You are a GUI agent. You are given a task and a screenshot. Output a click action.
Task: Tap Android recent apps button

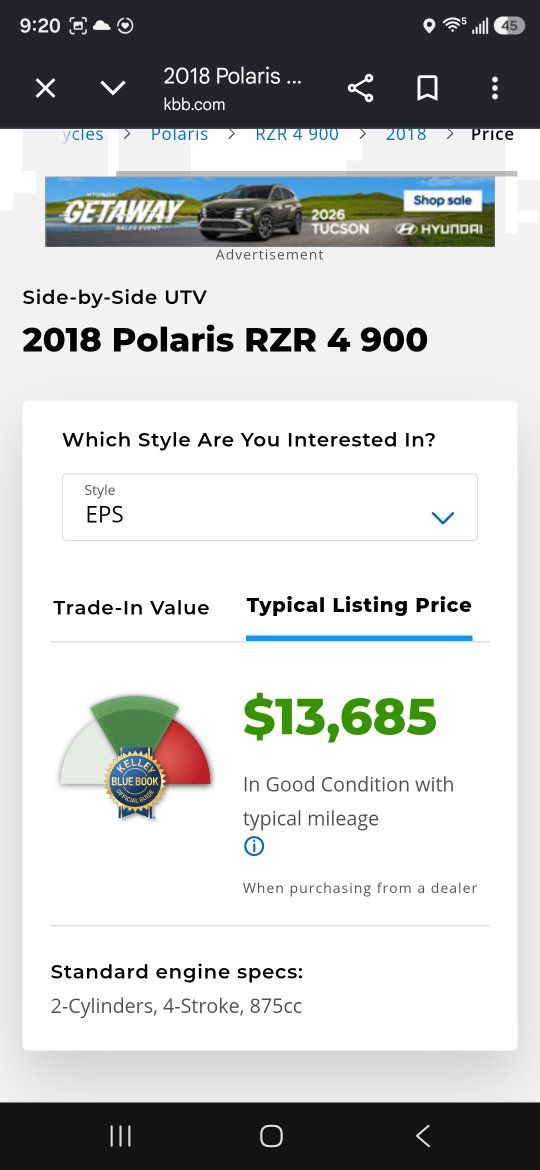click(x=120, y=1136)
